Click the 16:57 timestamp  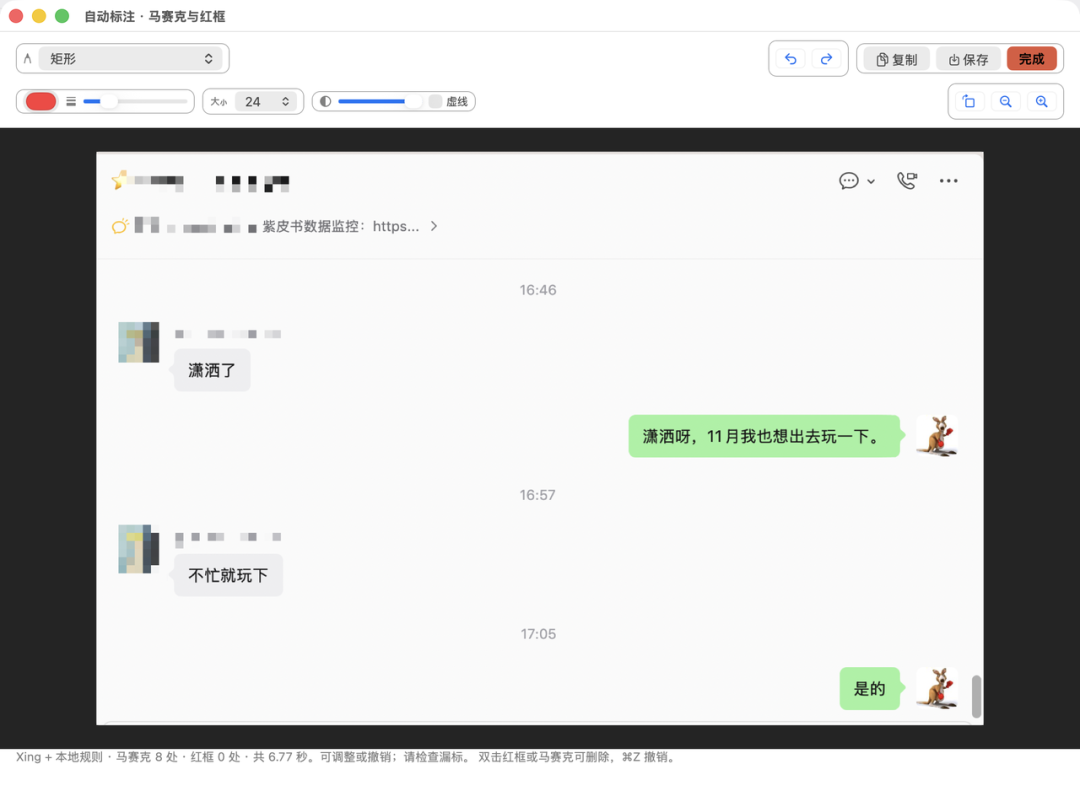click(x=538, y=495)
